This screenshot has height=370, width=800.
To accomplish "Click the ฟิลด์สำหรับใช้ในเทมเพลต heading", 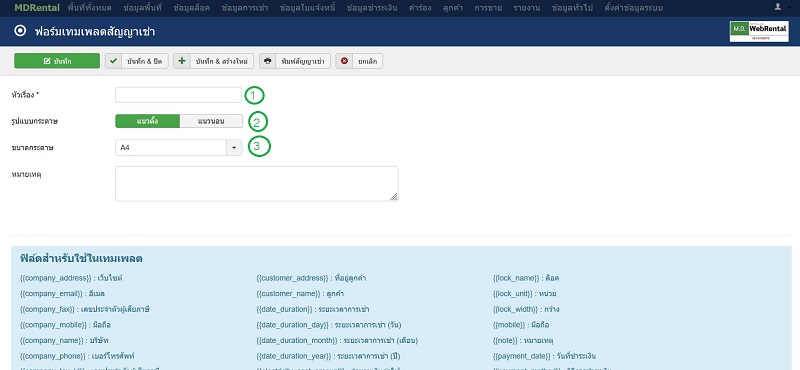I will click(x=81, y=258).
